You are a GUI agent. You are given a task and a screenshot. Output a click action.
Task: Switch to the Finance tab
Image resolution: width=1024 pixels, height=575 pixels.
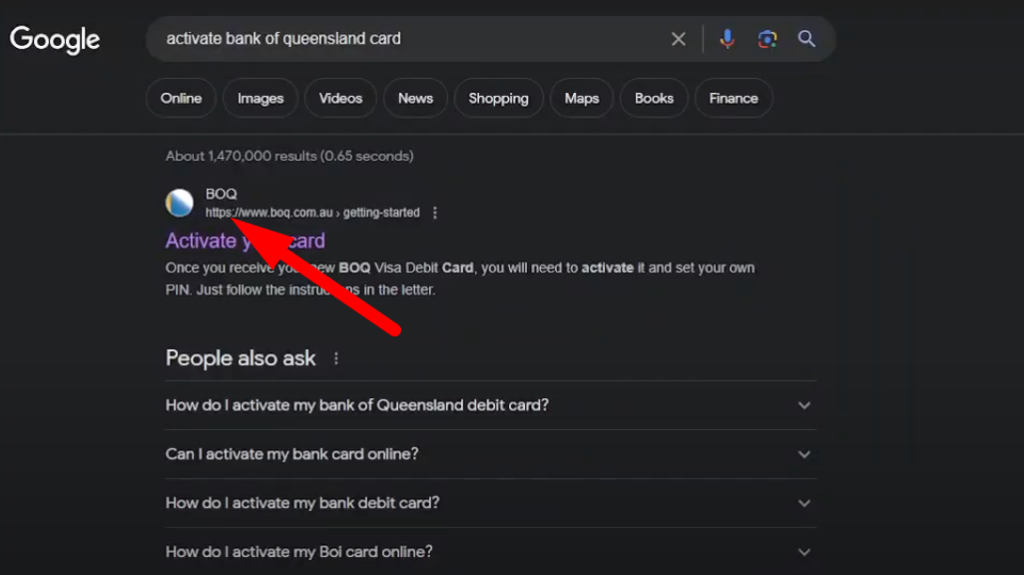coord(733,98)
